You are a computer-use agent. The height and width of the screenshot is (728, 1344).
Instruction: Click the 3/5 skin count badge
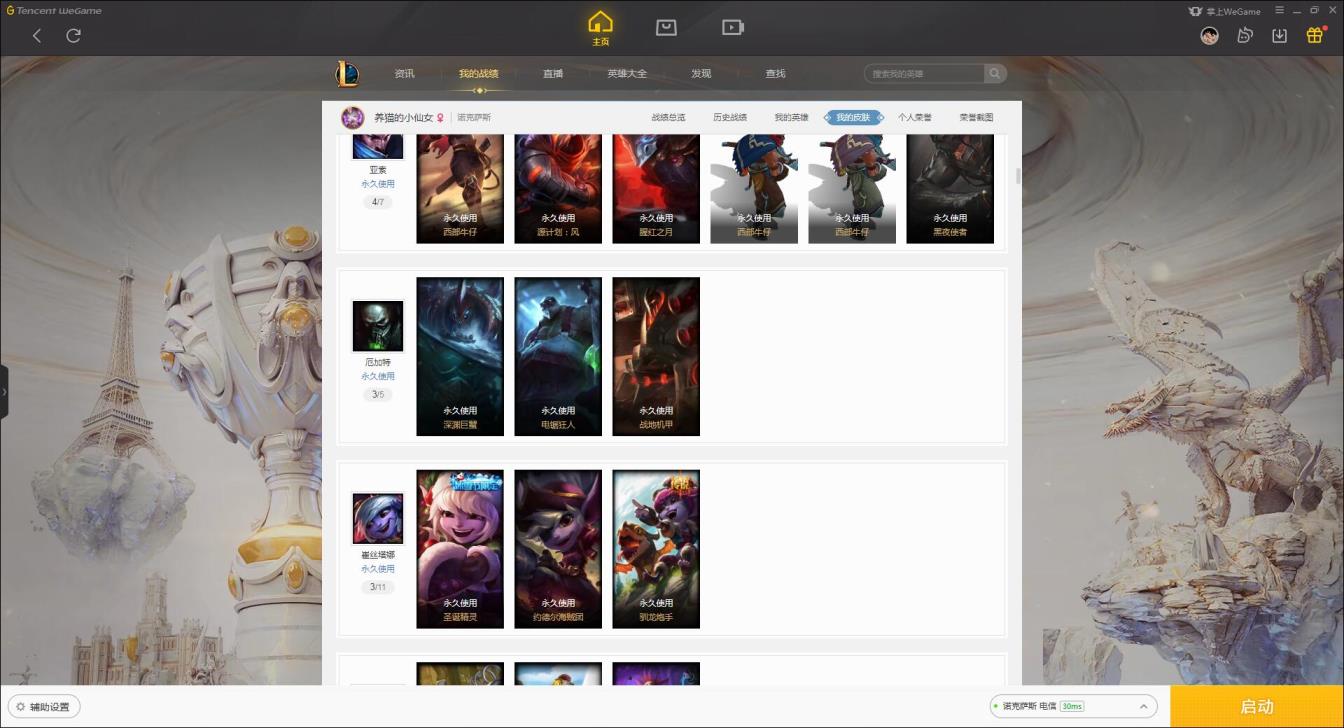click(x=378, y=394)
